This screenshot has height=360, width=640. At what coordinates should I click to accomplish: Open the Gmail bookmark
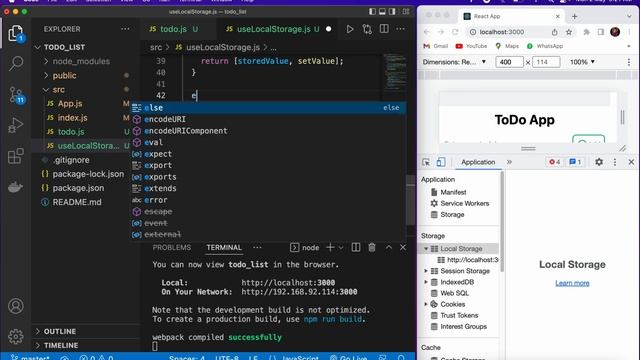point(436,46)
